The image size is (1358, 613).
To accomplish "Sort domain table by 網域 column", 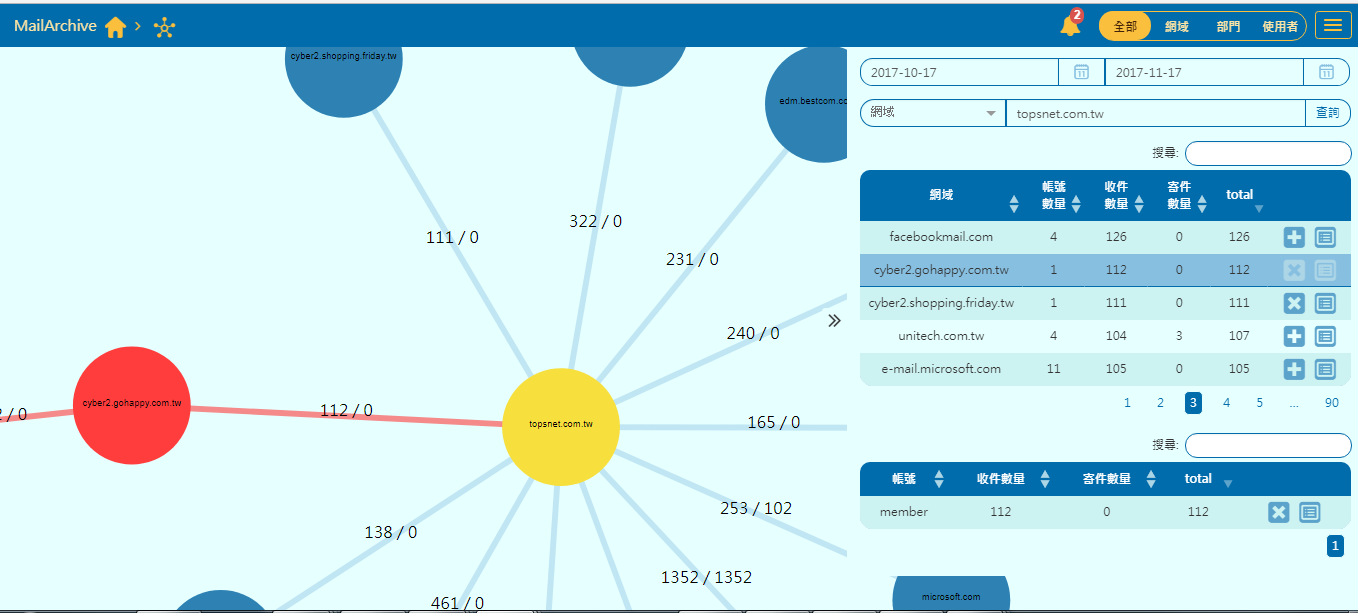I will [x=943, y=195].
